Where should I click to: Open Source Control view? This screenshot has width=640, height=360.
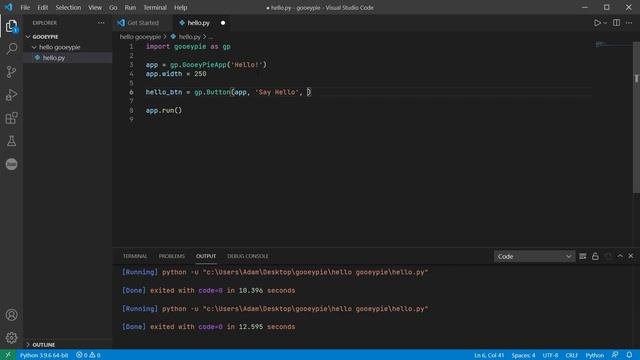11,72
